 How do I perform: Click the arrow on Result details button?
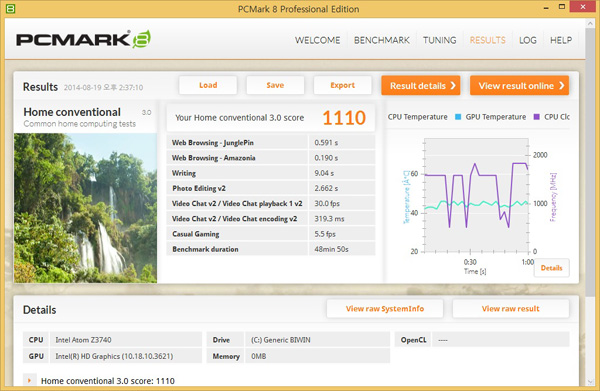point(453,85)
